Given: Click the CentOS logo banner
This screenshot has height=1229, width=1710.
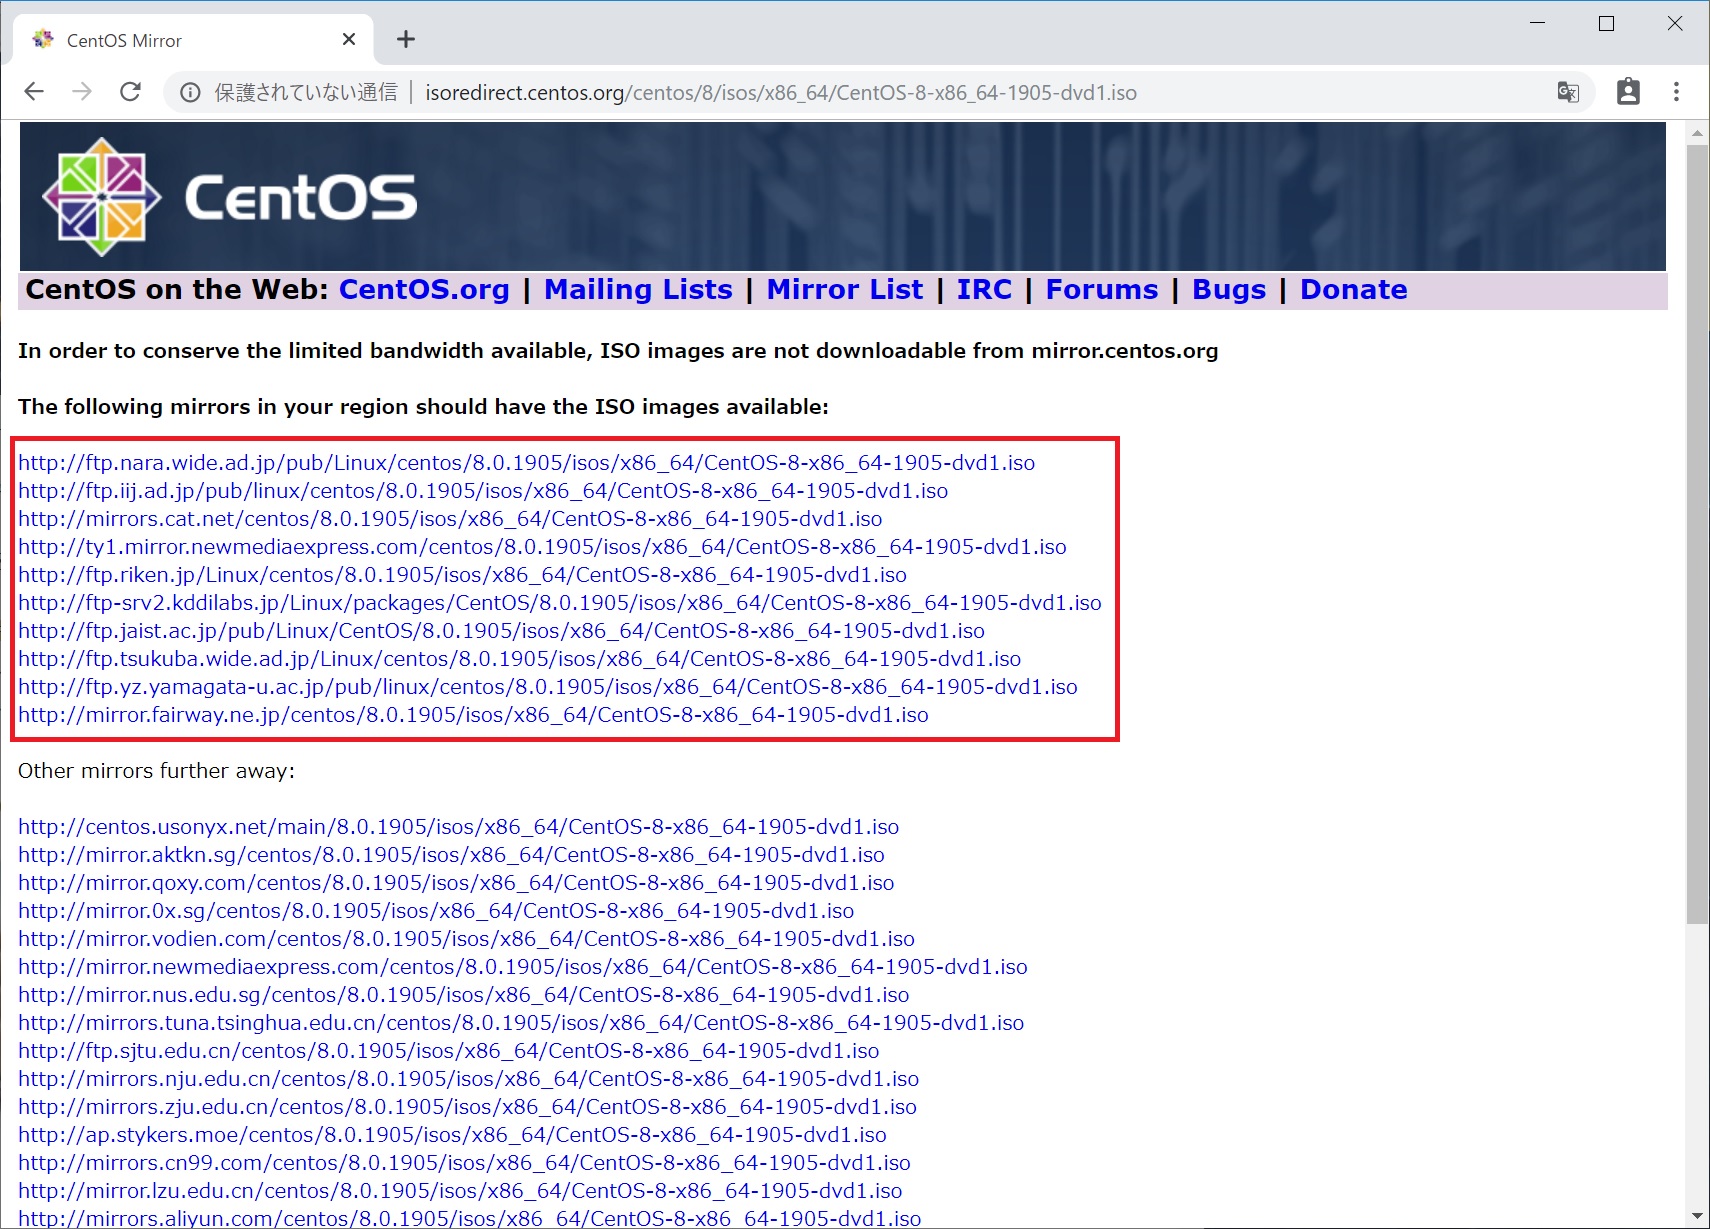Looking at the screenshot, I should pos(842,196).
